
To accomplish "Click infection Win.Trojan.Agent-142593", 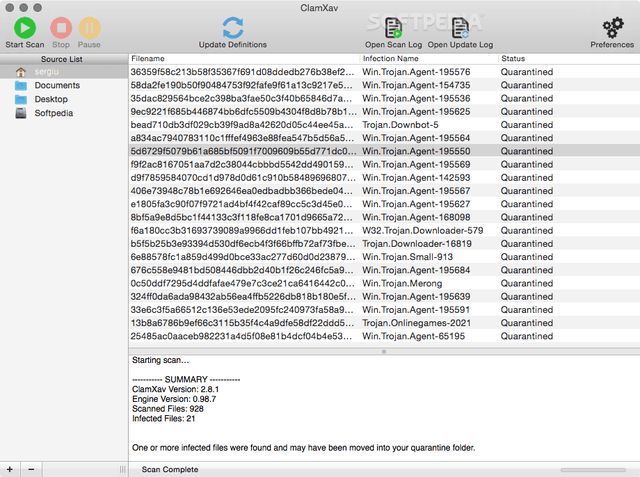I will (416, 177).
